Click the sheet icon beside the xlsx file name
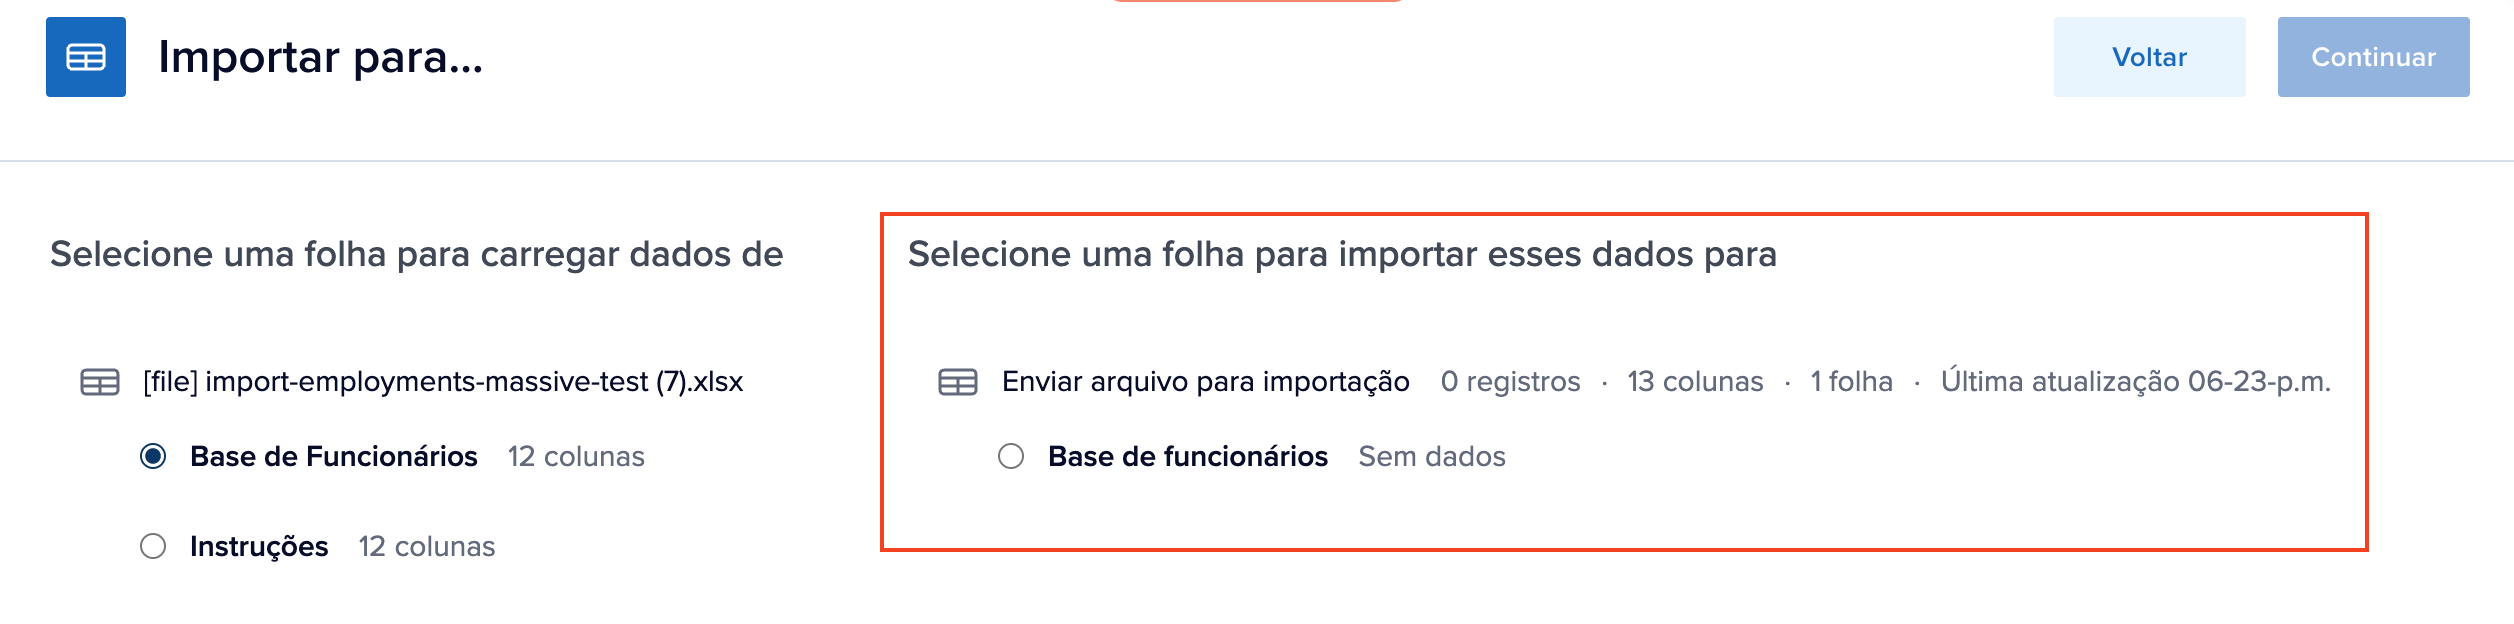This screenshot has height=624, width=2514. coord(100,382)
